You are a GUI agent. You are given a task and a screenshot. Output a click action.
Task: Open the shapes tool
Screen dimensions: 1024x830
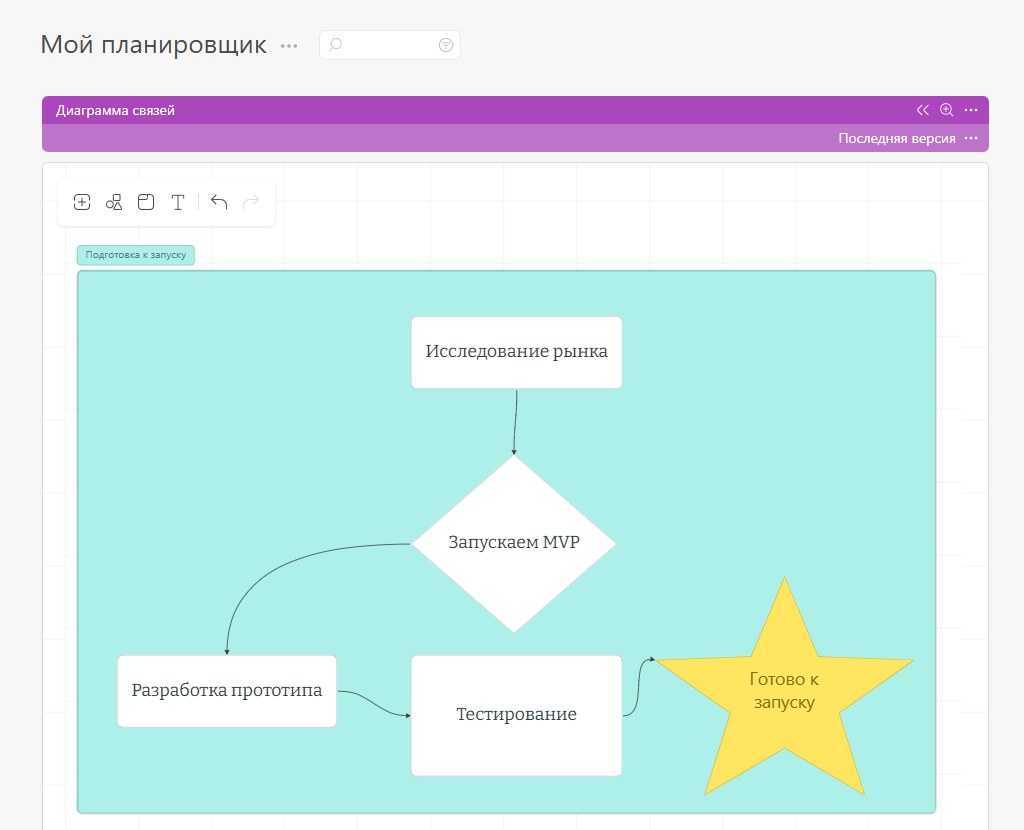(114, 202)
